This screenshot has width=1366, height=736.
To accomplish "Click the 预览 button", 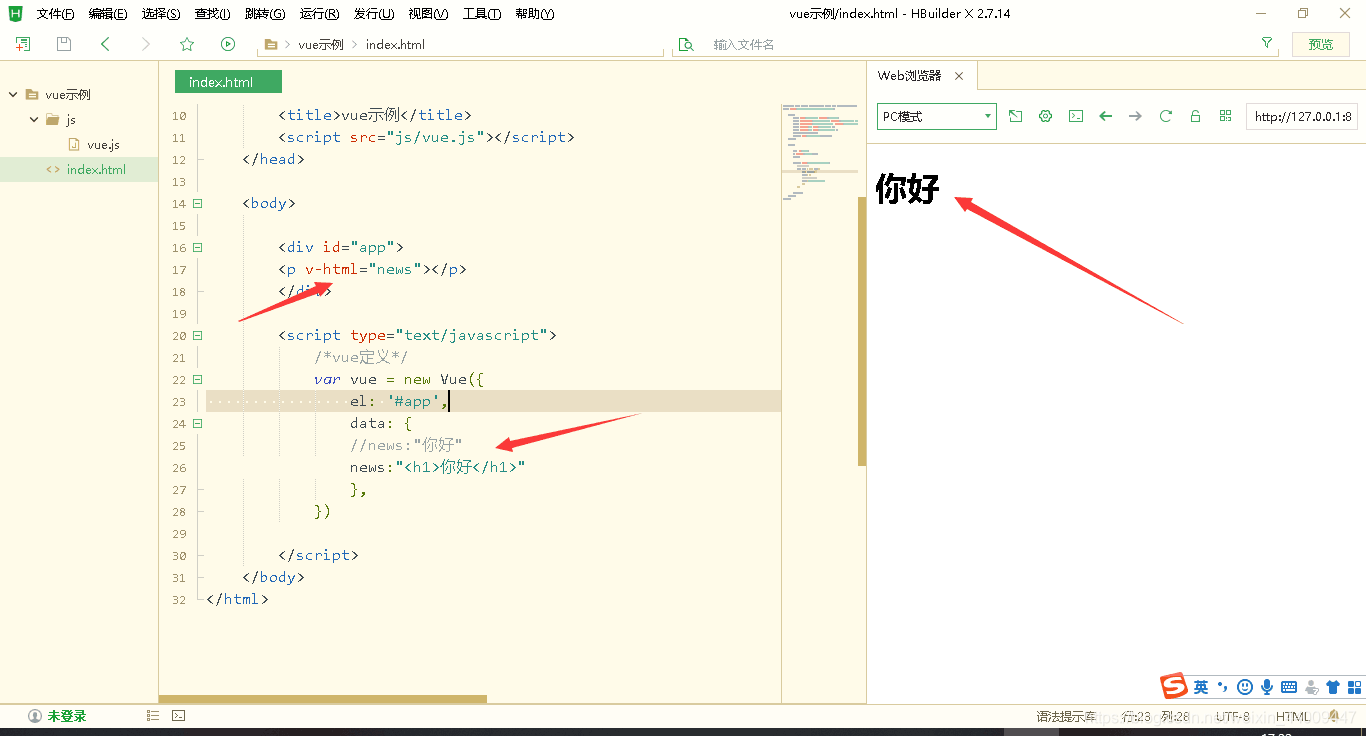I will point(1321,44).
